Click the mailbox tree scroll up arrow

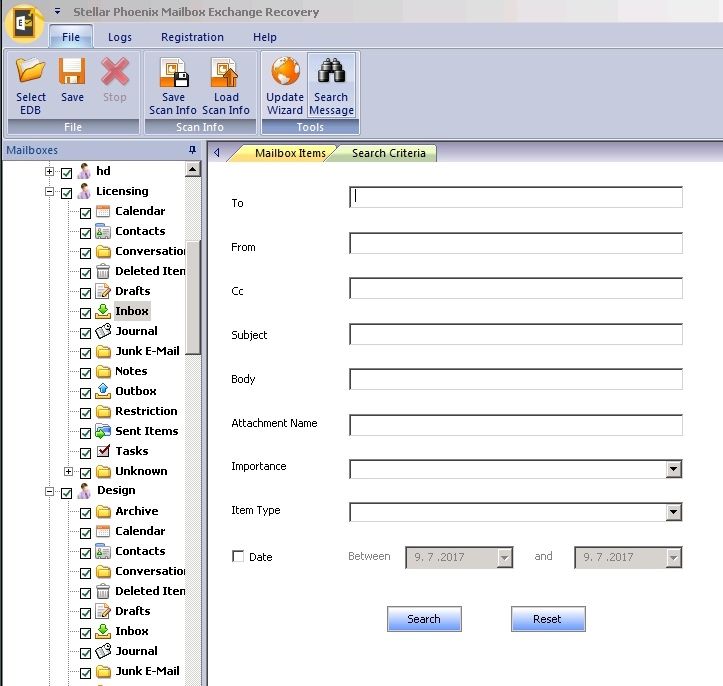(x=193, y=169)
